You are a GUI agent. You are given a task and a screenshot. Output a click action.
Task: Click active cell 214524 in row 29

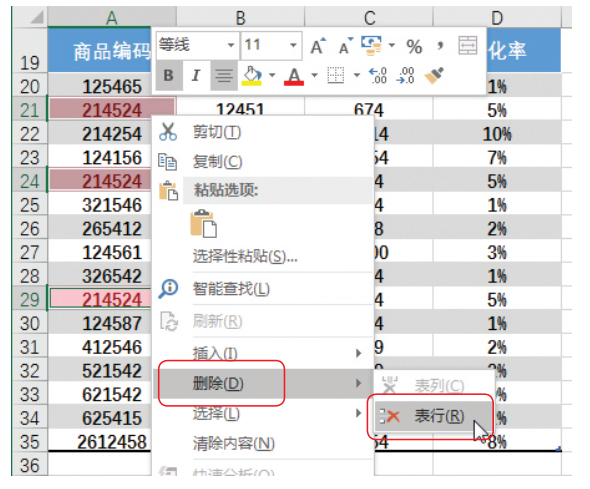[x=100, y=299]
